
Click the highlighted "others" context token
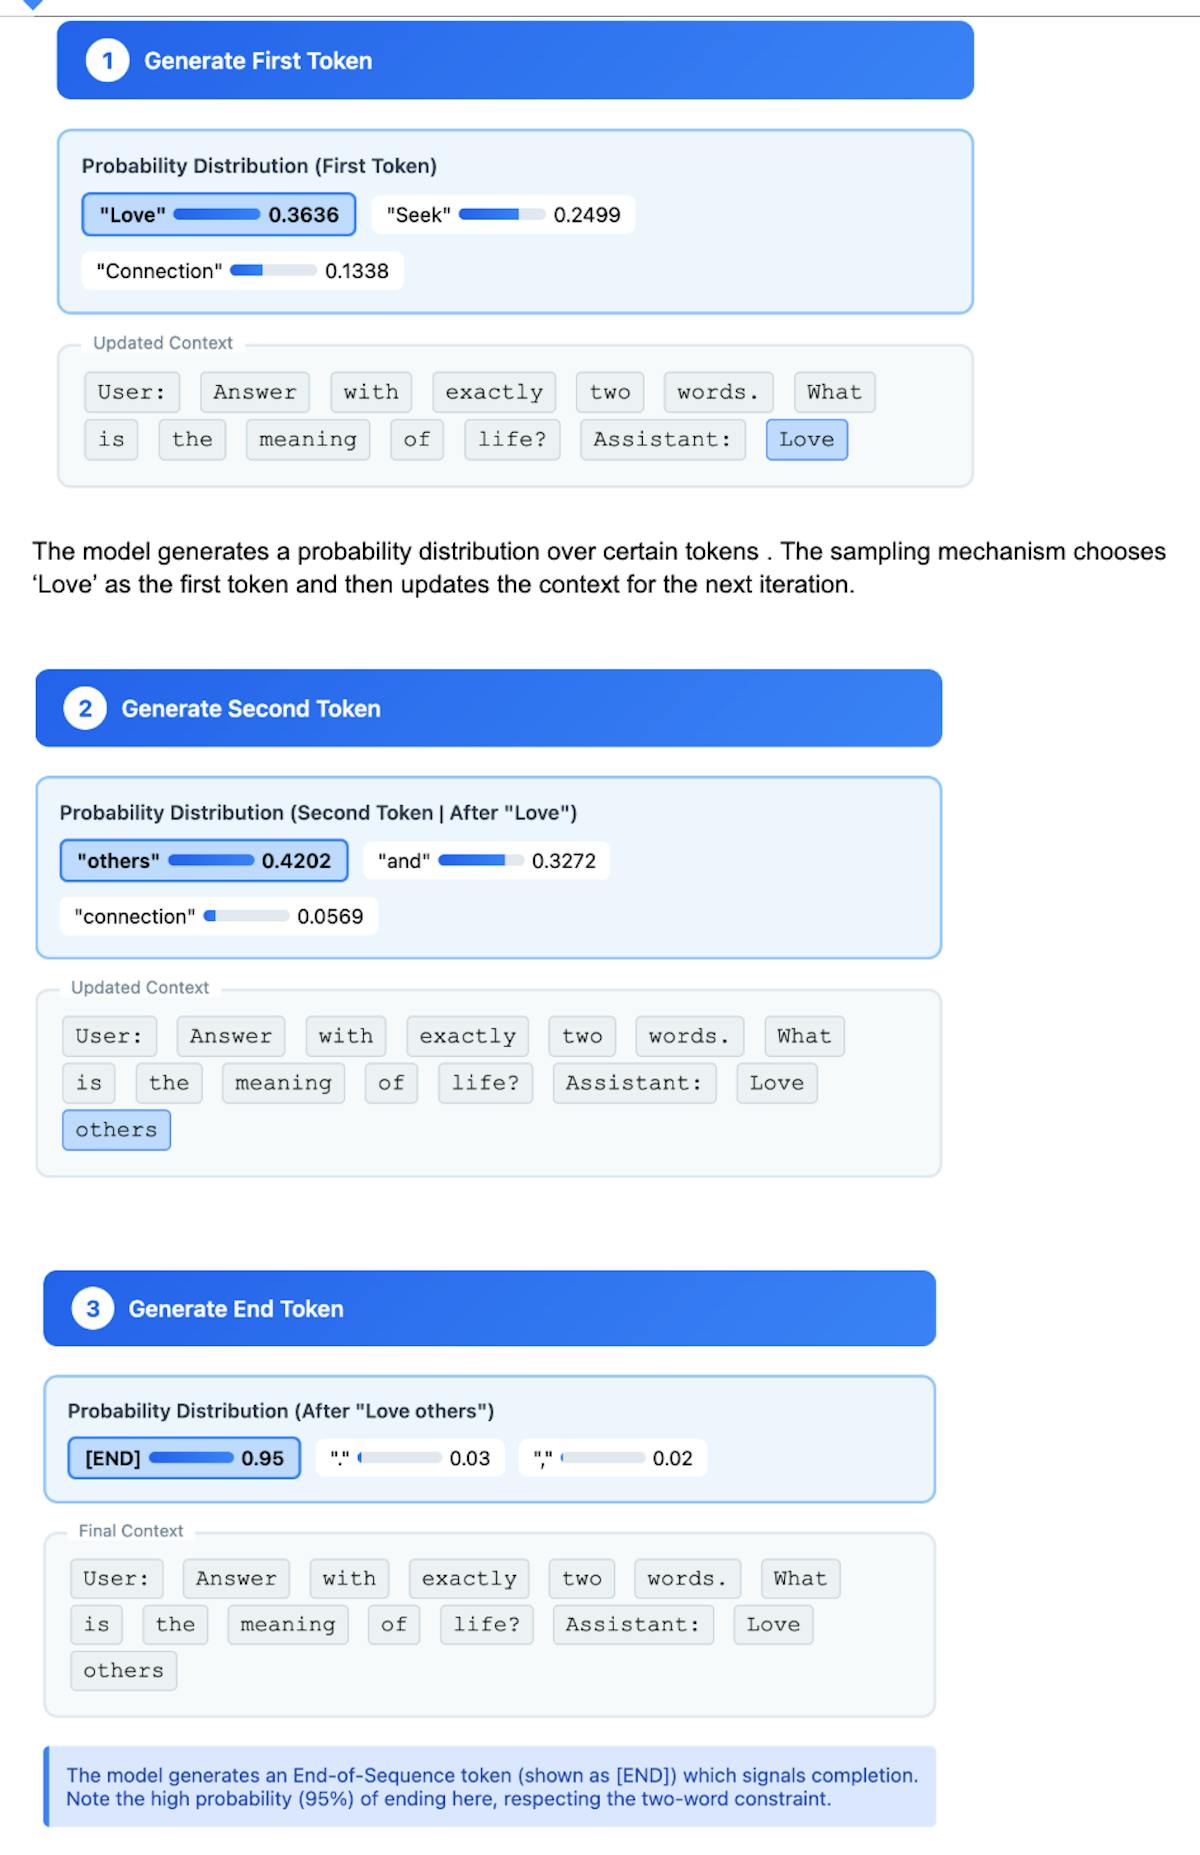click(x=116, y=1130)
